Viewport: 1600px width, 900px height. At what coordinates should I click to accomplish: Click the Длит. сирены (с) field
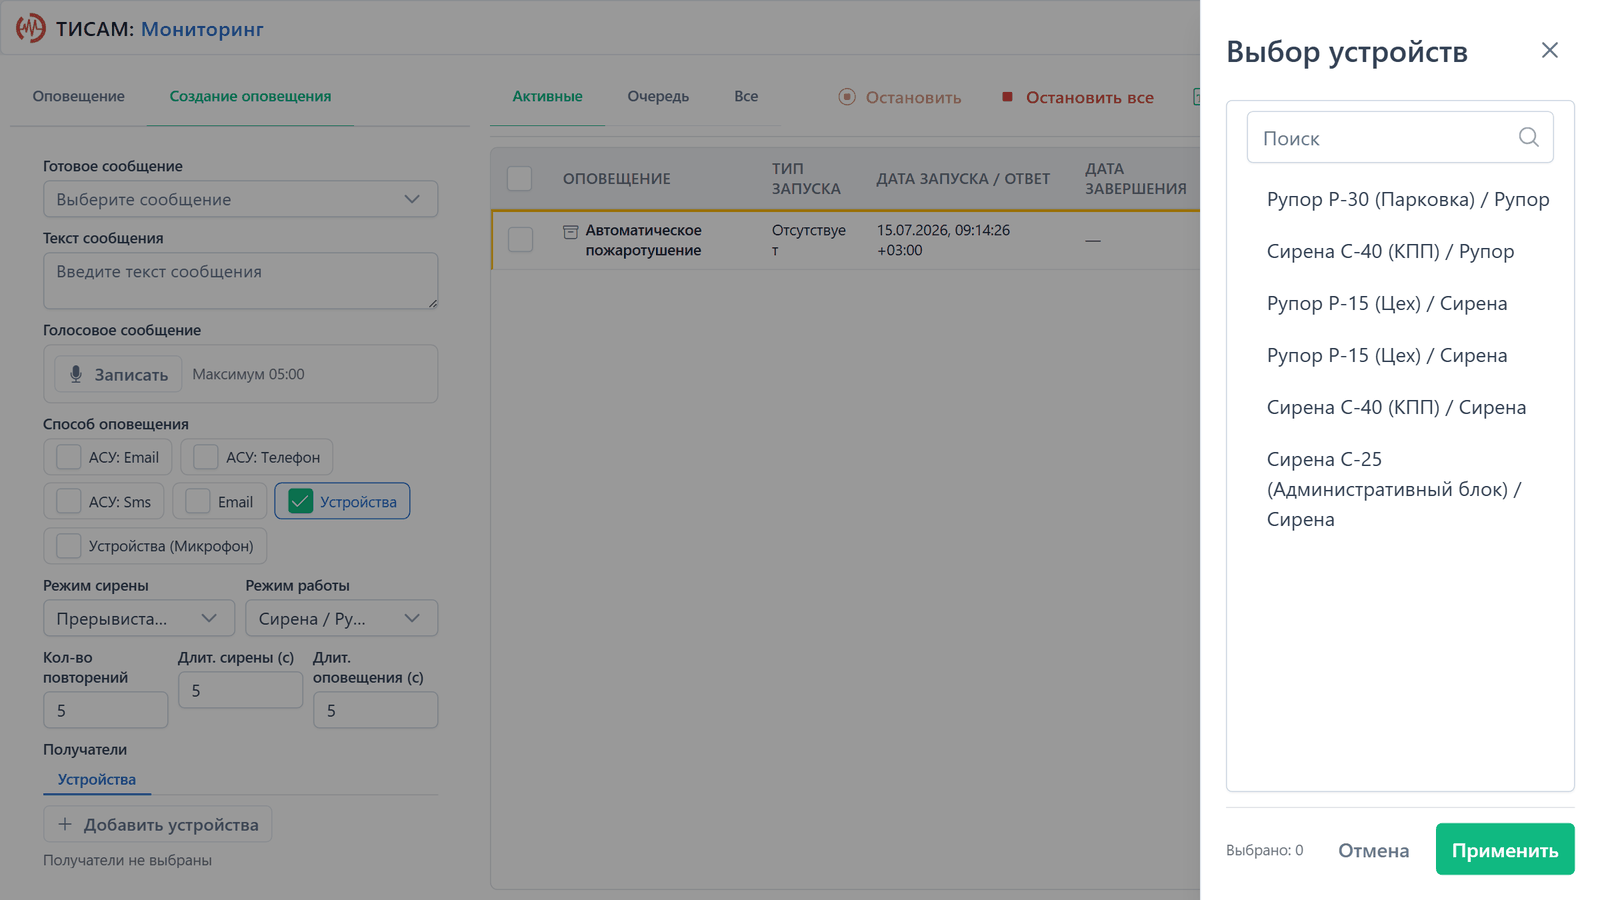240,690
